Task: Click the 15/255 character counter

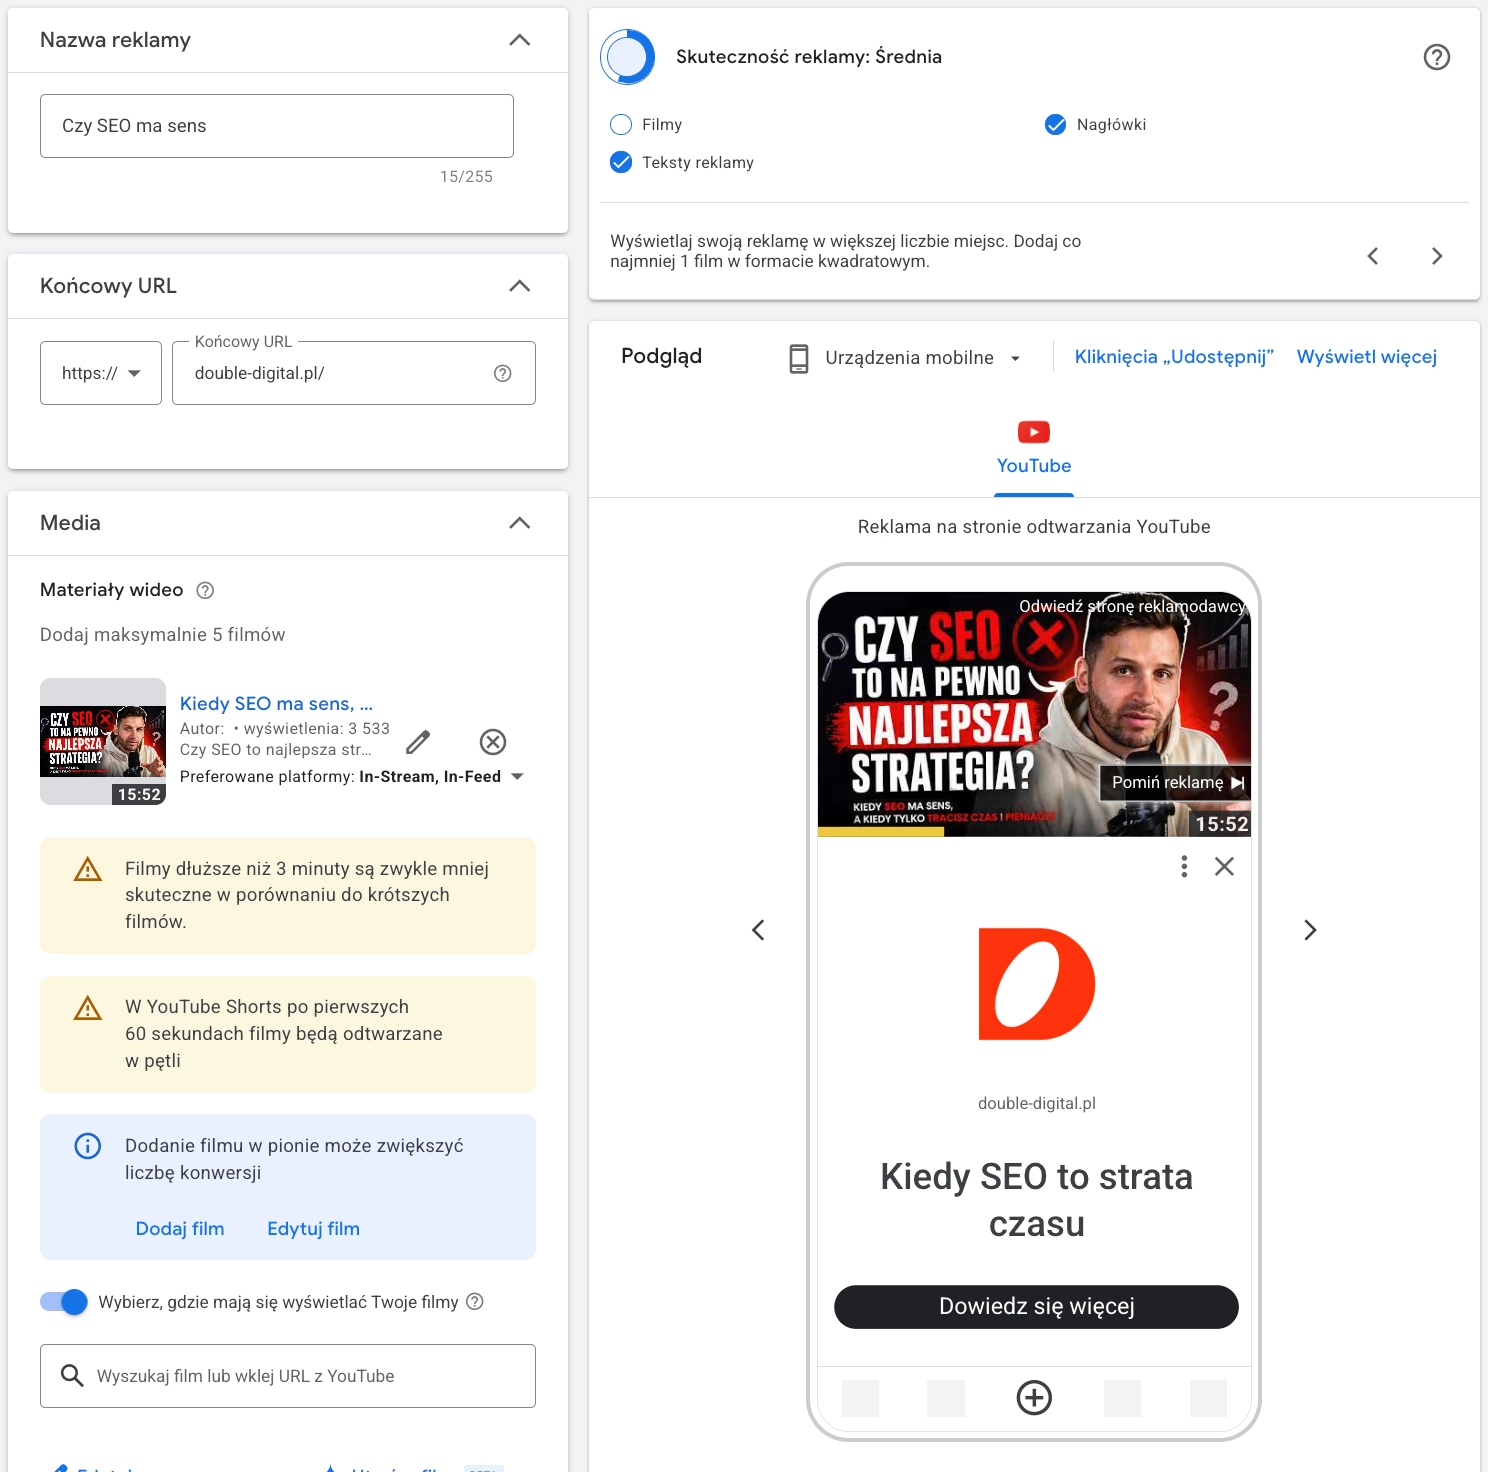Action: 466,176
